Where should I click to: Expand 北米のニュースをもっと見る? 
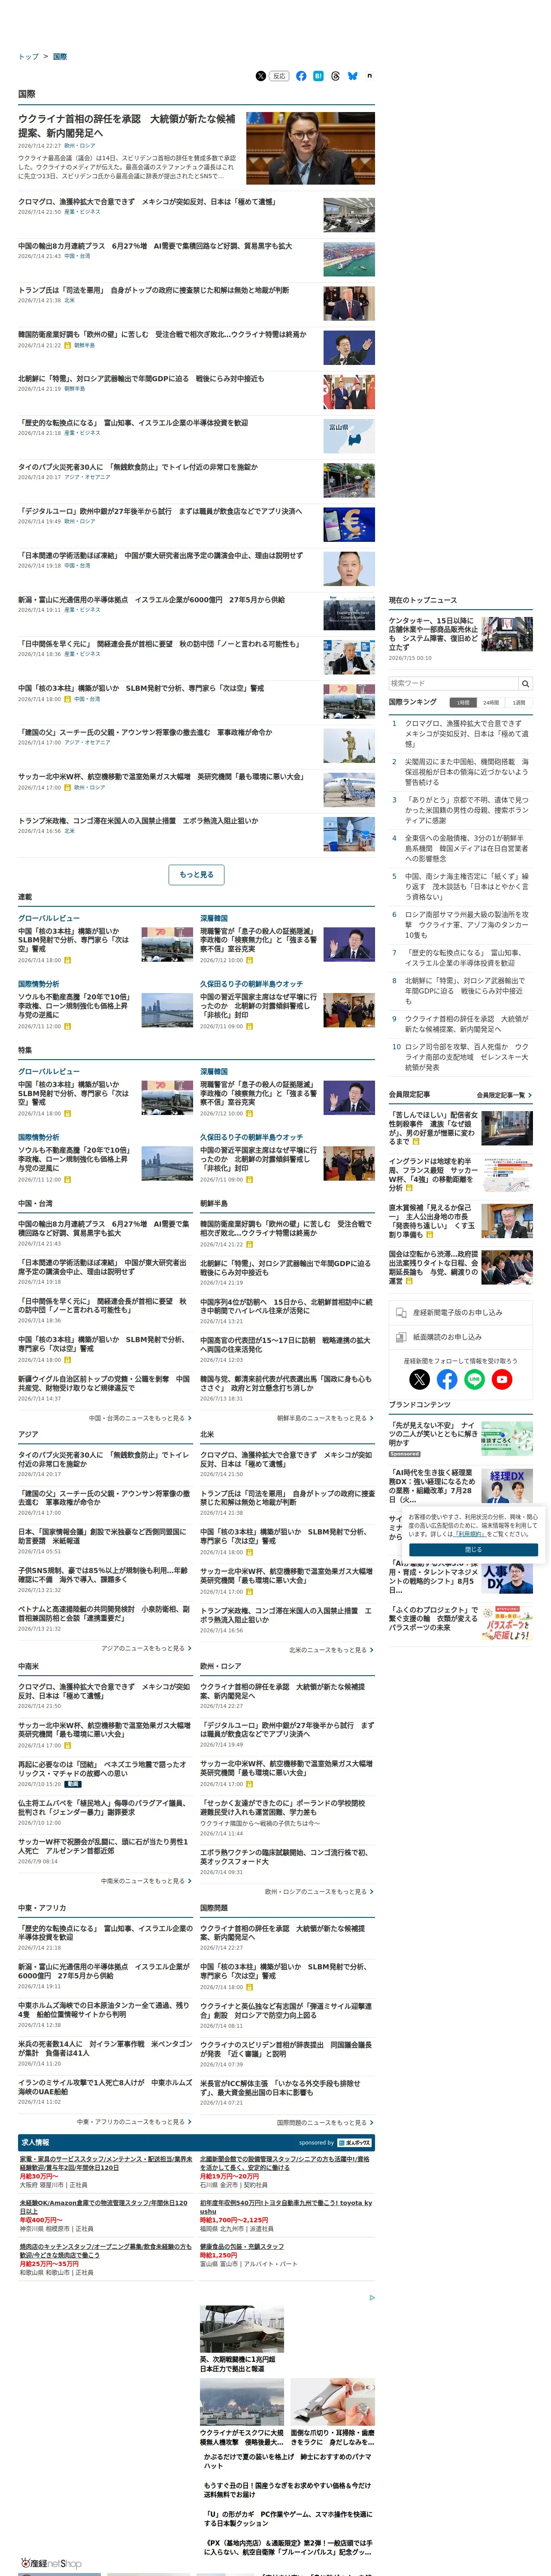pos(331,1649)
